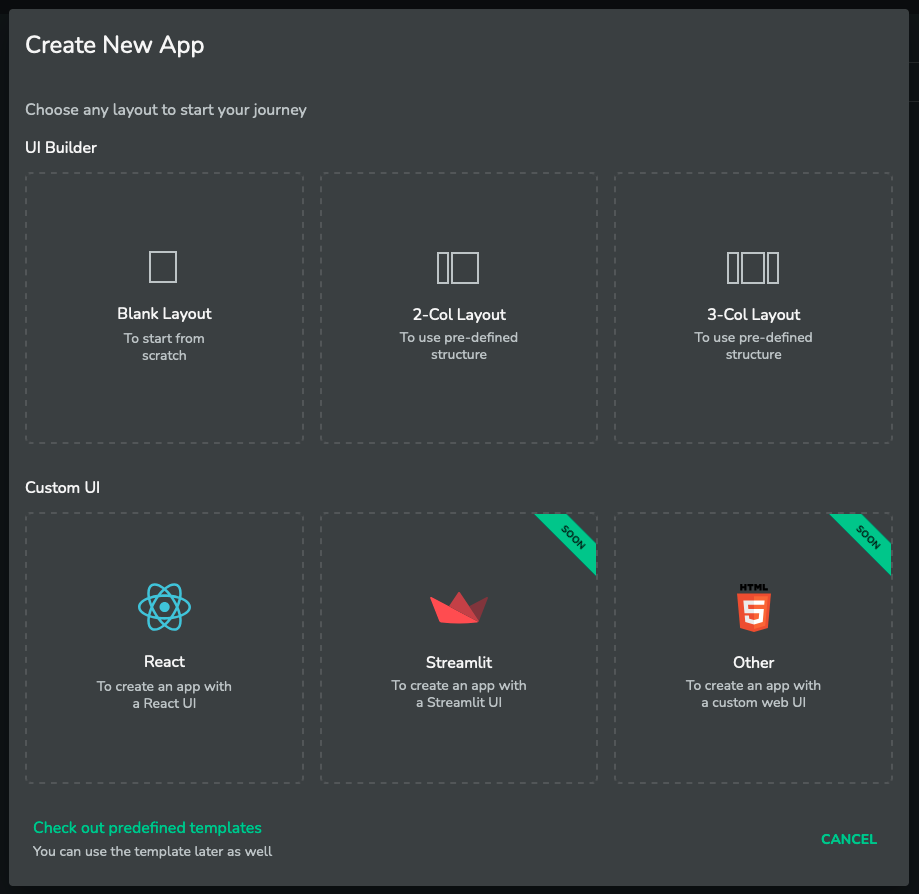
Task: Select the 2-Col Layout icon
Action: (x=458, y=268)
